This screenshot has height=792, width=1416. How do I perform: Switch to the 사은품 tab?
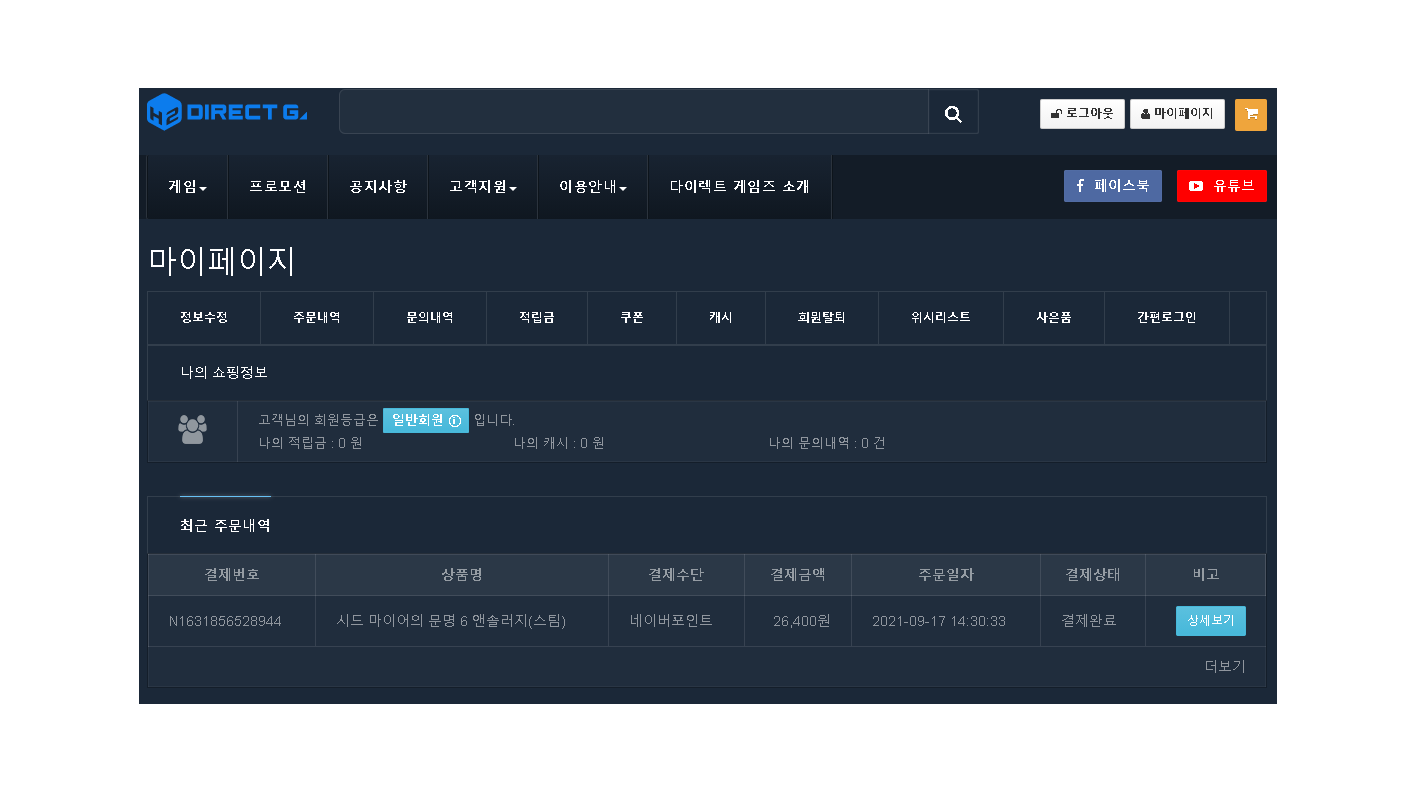(x=1054, y=318)
